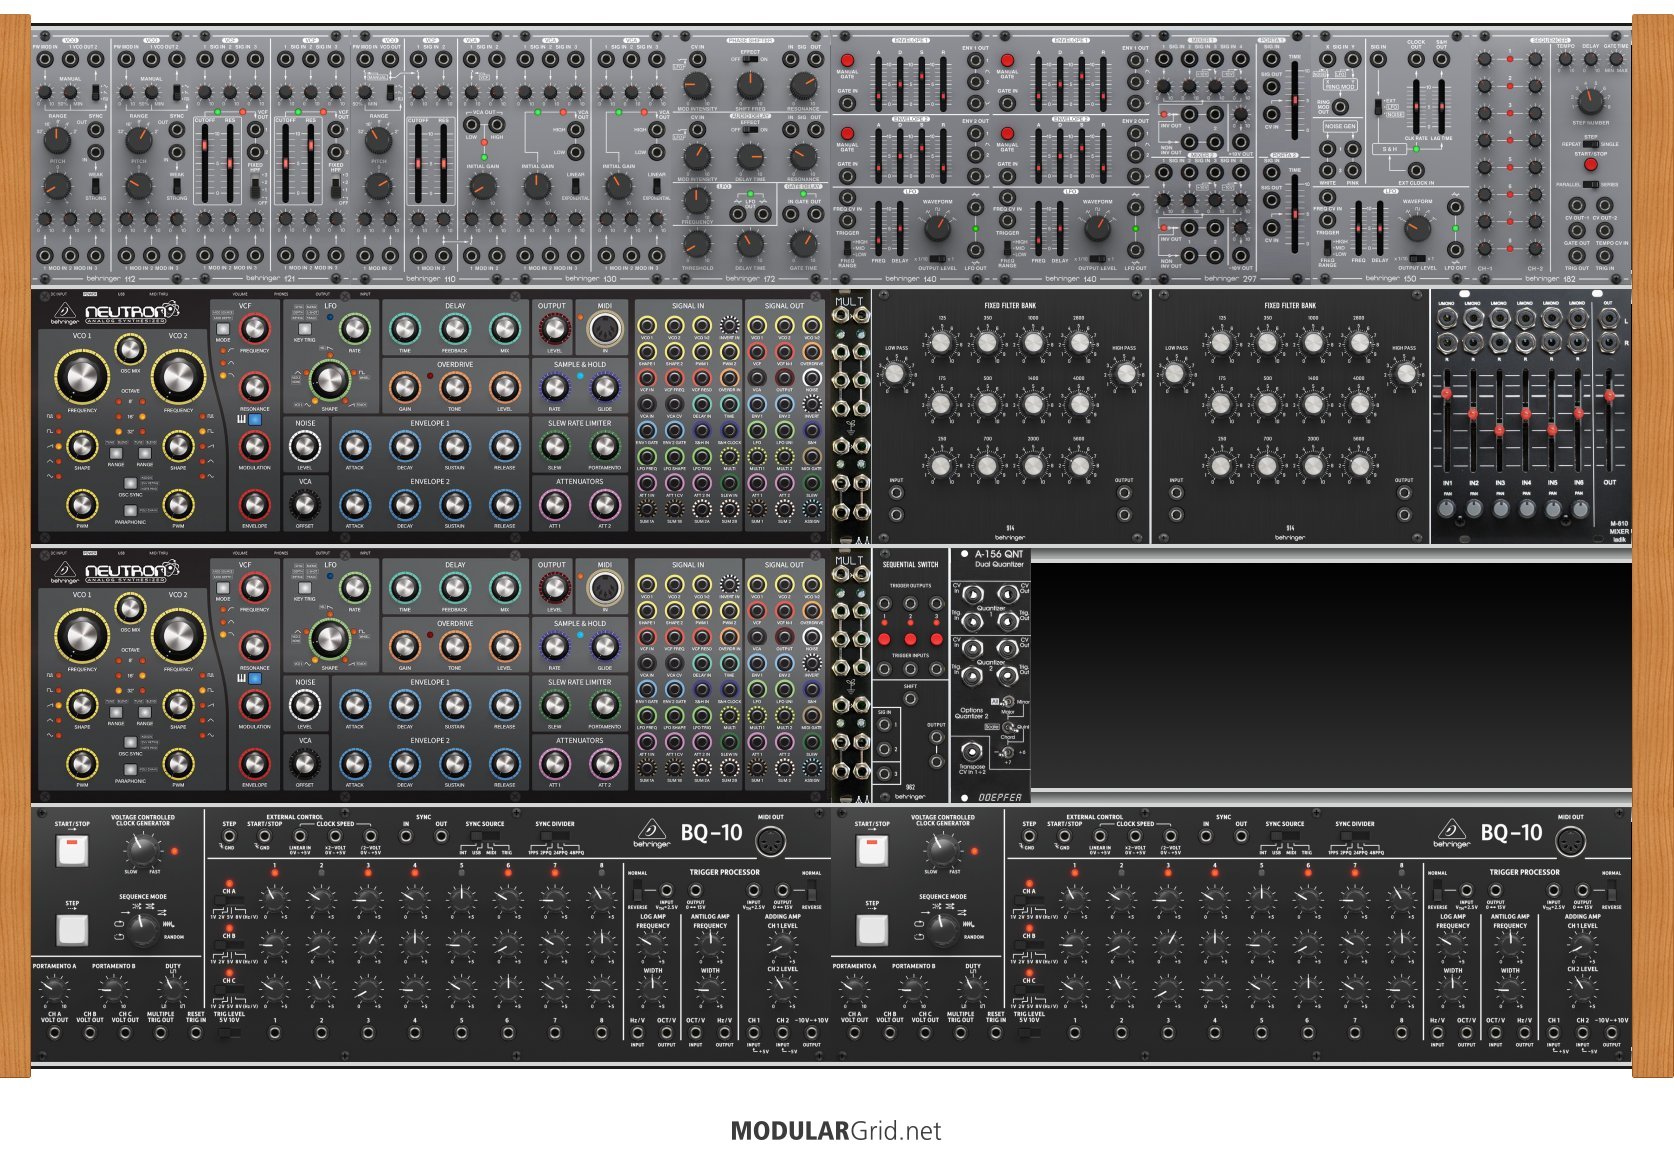Click RESET TRIG IN jack on left BQ-10

click(x=196, y=1034)
